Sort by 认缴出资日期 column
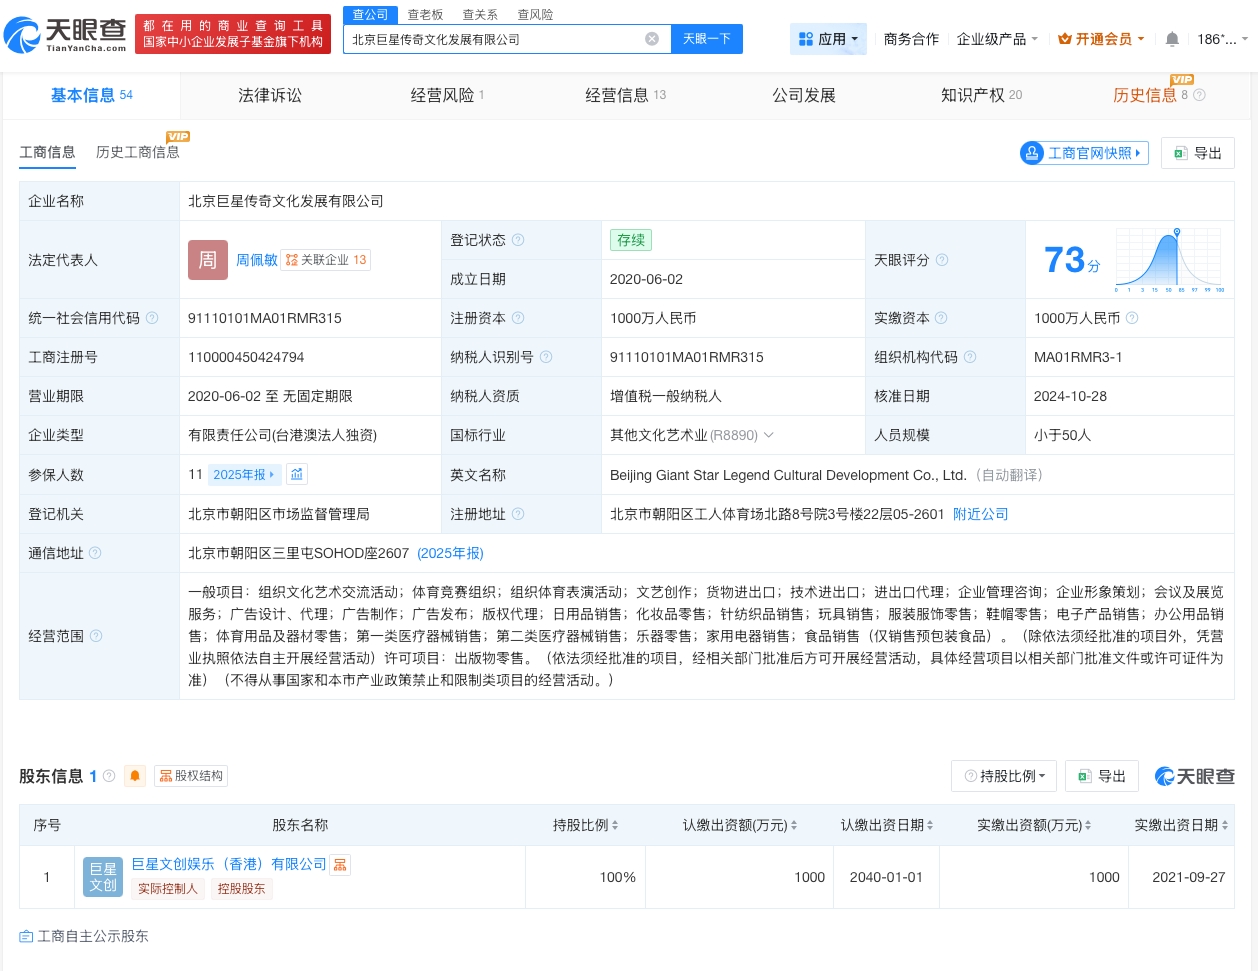This screenshot has width=1258, height=971. pos(887,825)
